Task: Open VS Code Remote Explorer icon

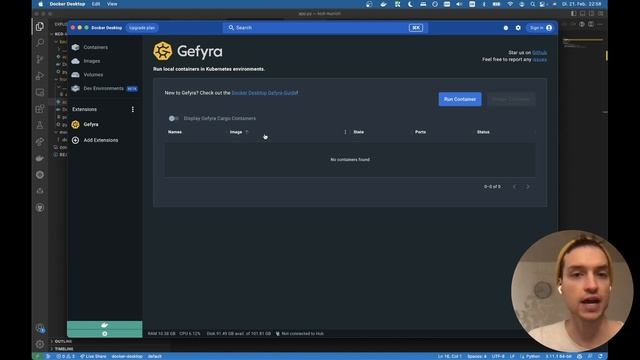Action: (40, 92)
